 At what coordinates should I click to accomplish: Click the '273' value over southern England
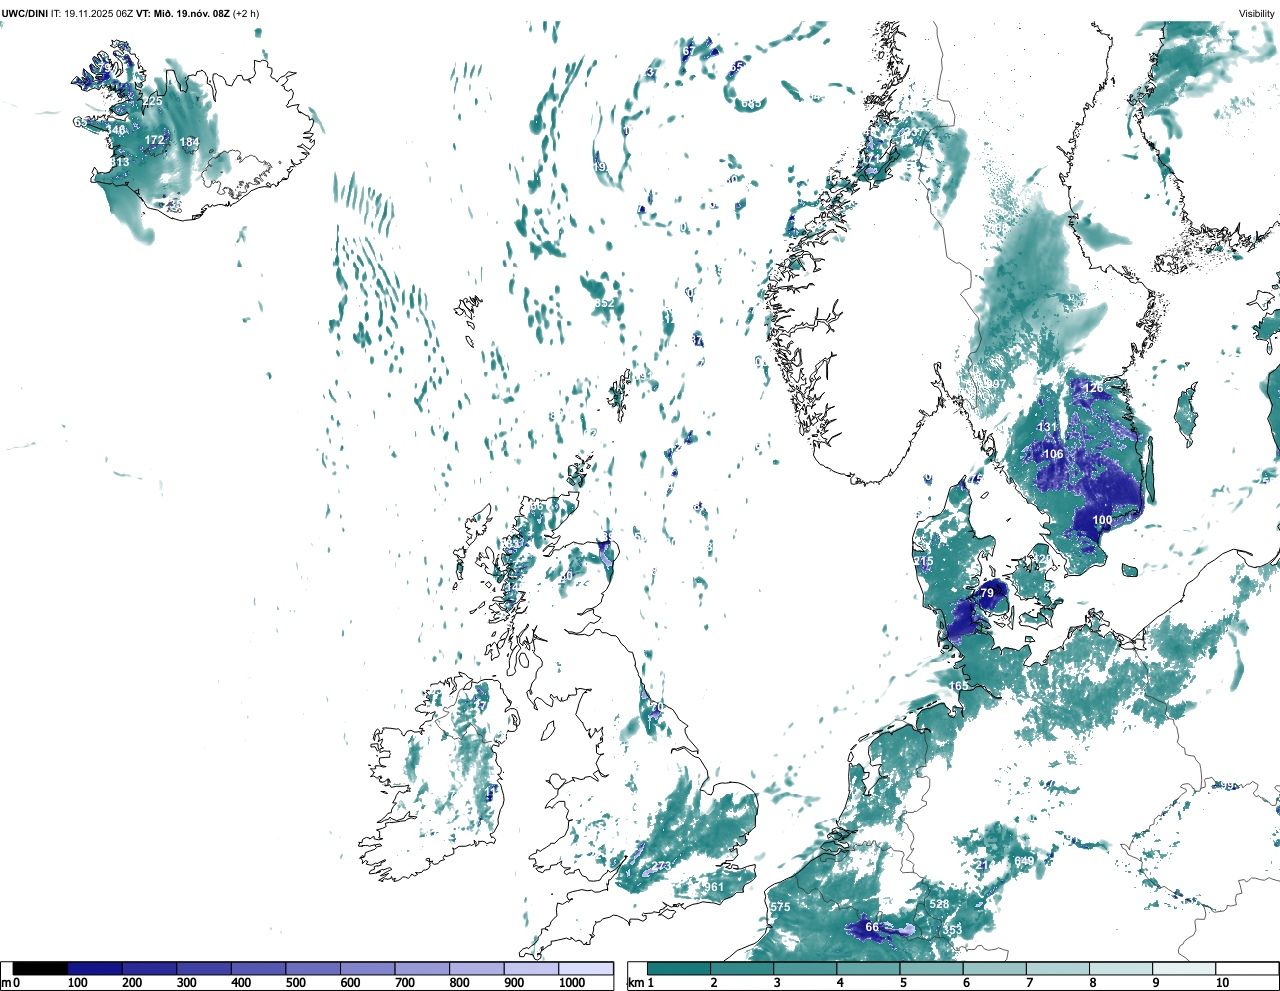click(662, 867)
